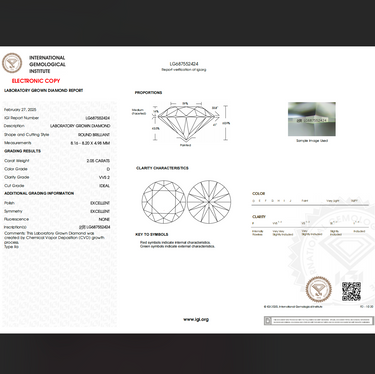Screen dimensions: 375x374
Task: Click the 'Description' label
Action: tap(14, 126)
